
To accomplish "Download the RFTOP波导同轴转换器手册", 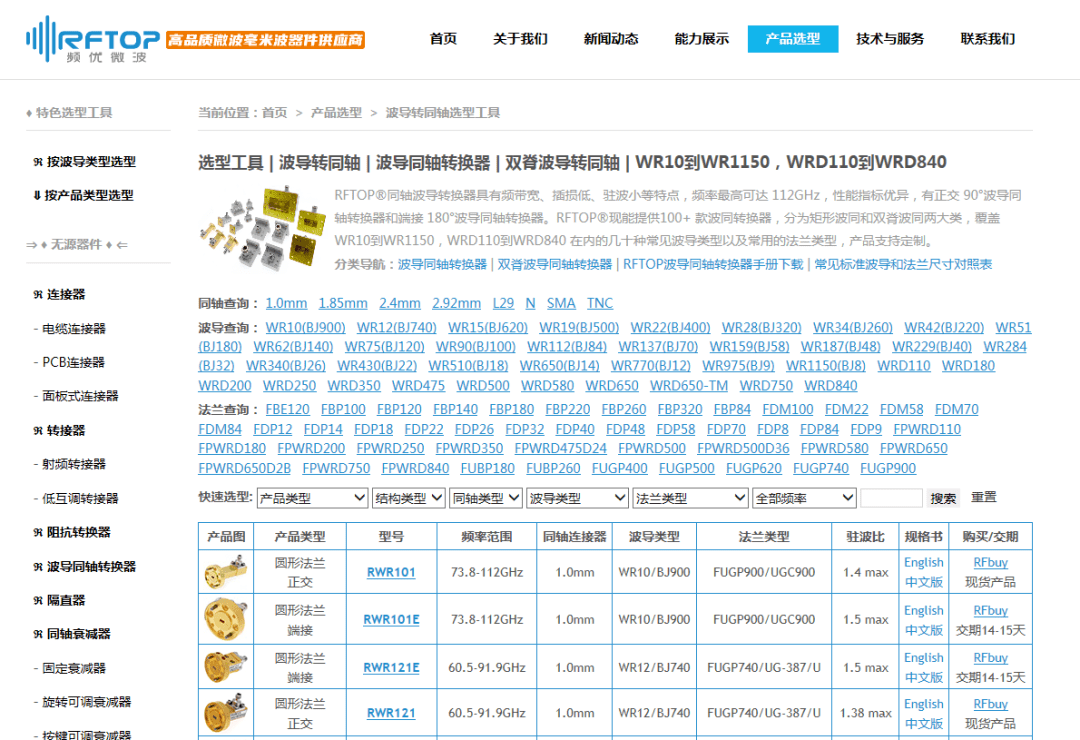I will [713, 265].
